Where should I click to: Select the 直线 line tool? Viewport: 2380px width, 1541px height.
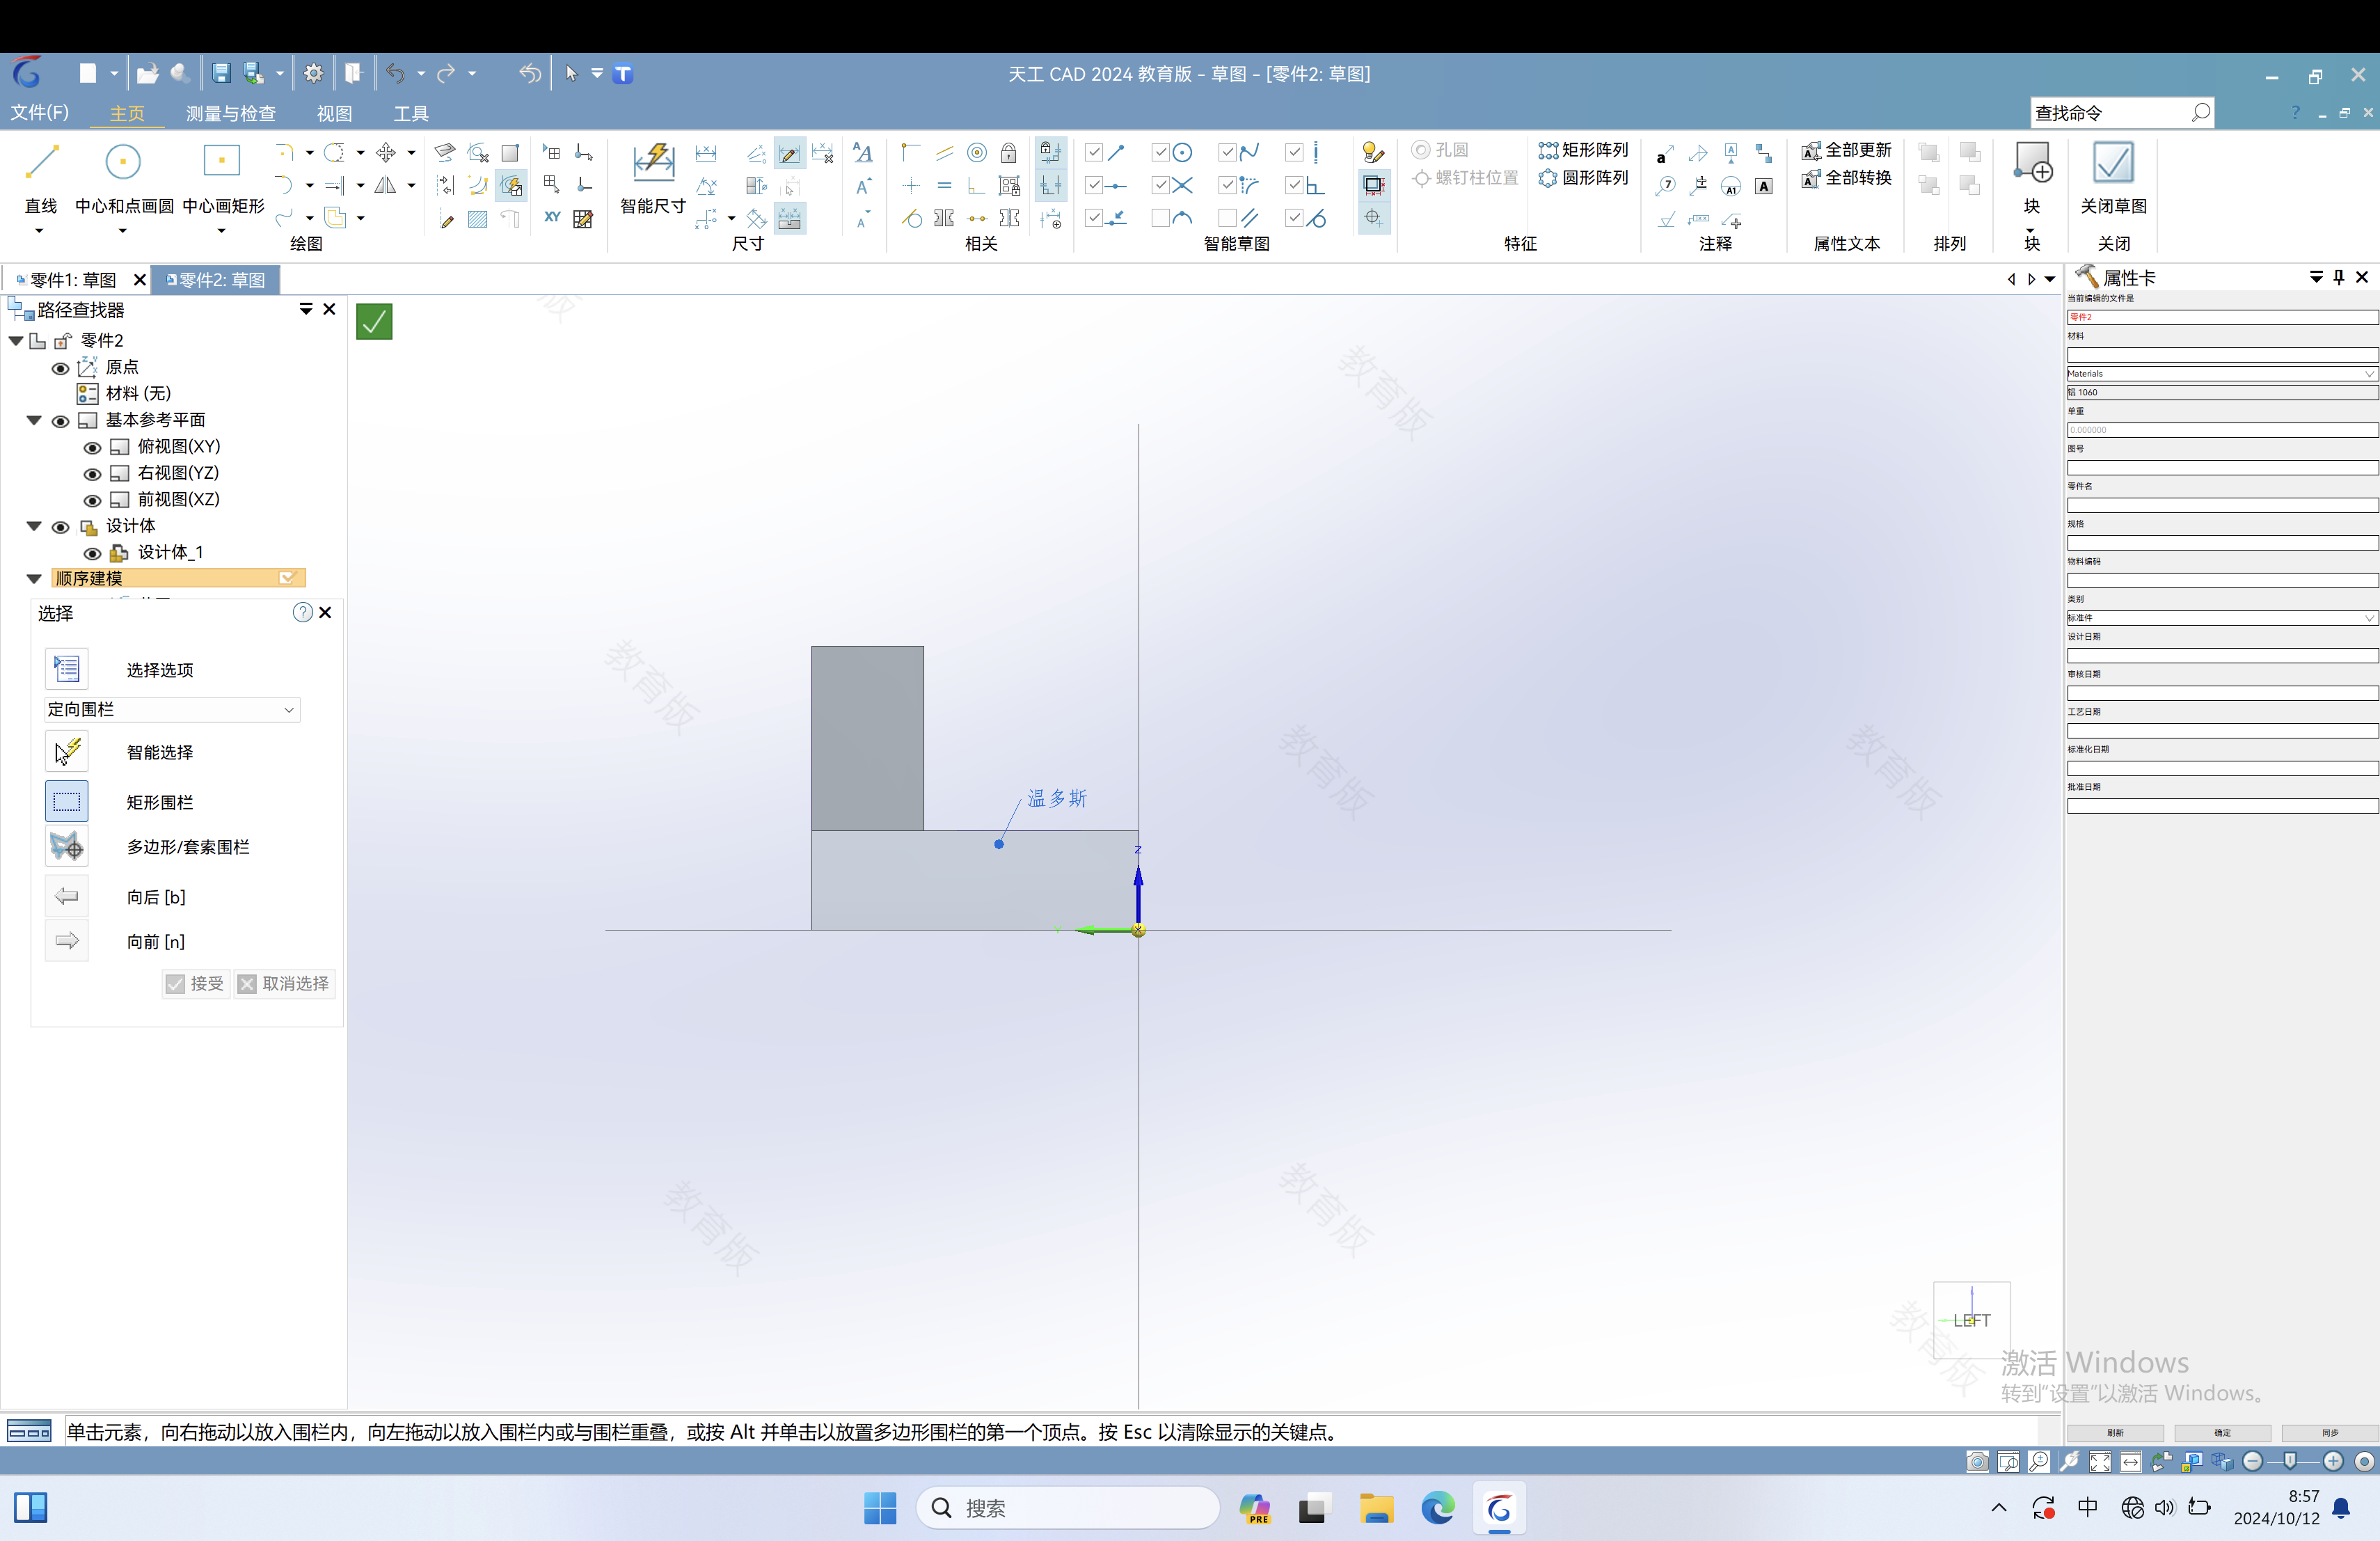(41, 162)
